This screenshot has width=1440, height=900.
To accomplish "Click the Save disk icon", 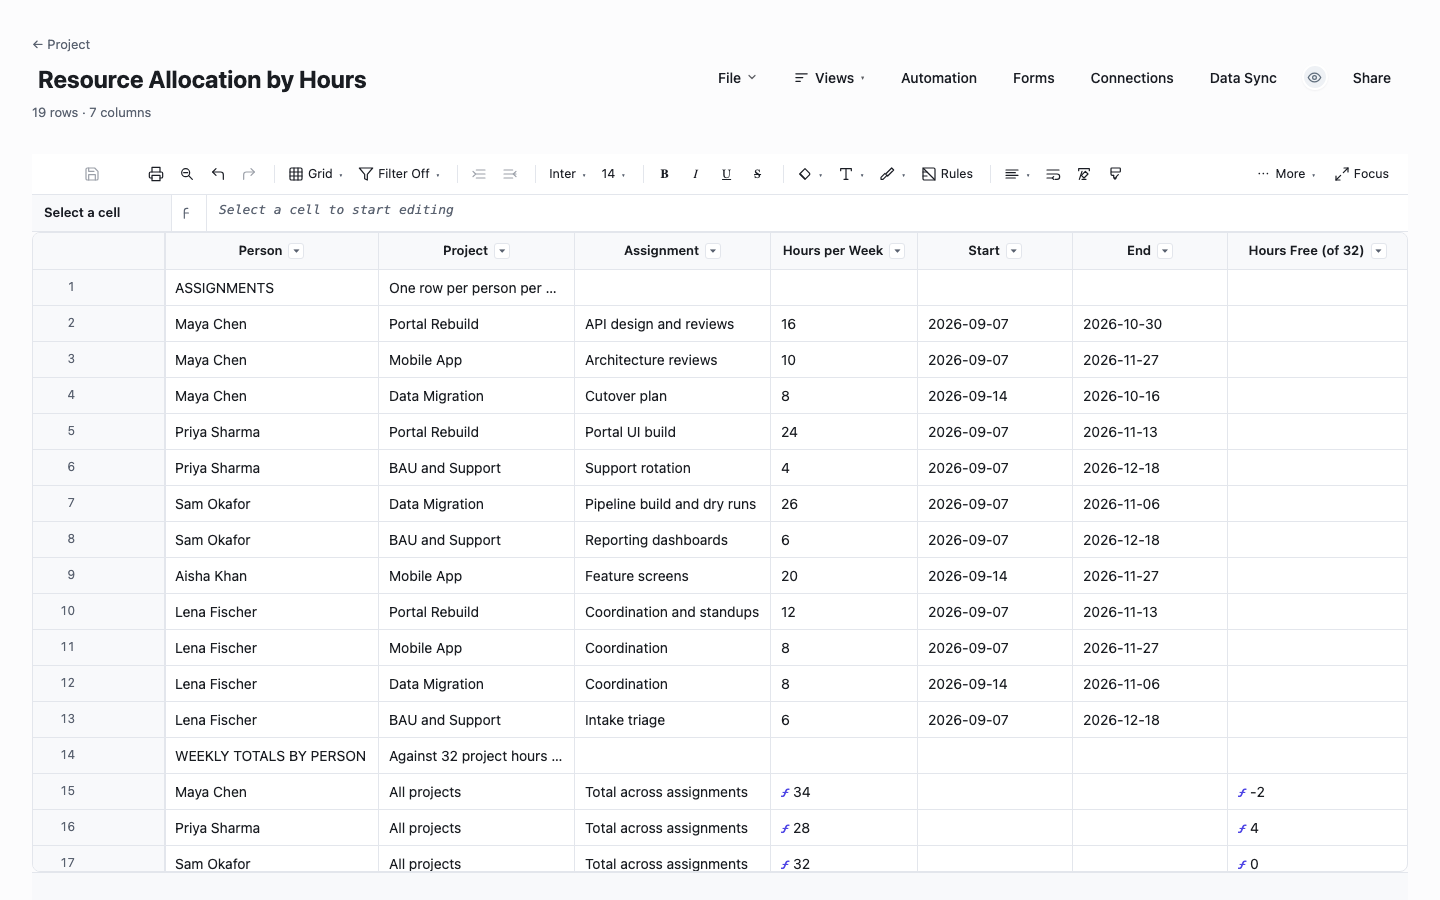I will click(x=92, y=174).
